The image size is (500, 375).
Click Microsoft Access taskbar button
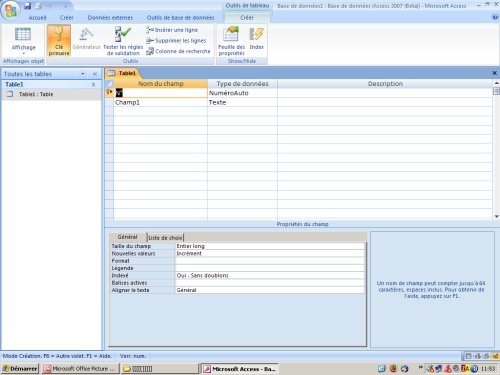[x=239, y=369]
